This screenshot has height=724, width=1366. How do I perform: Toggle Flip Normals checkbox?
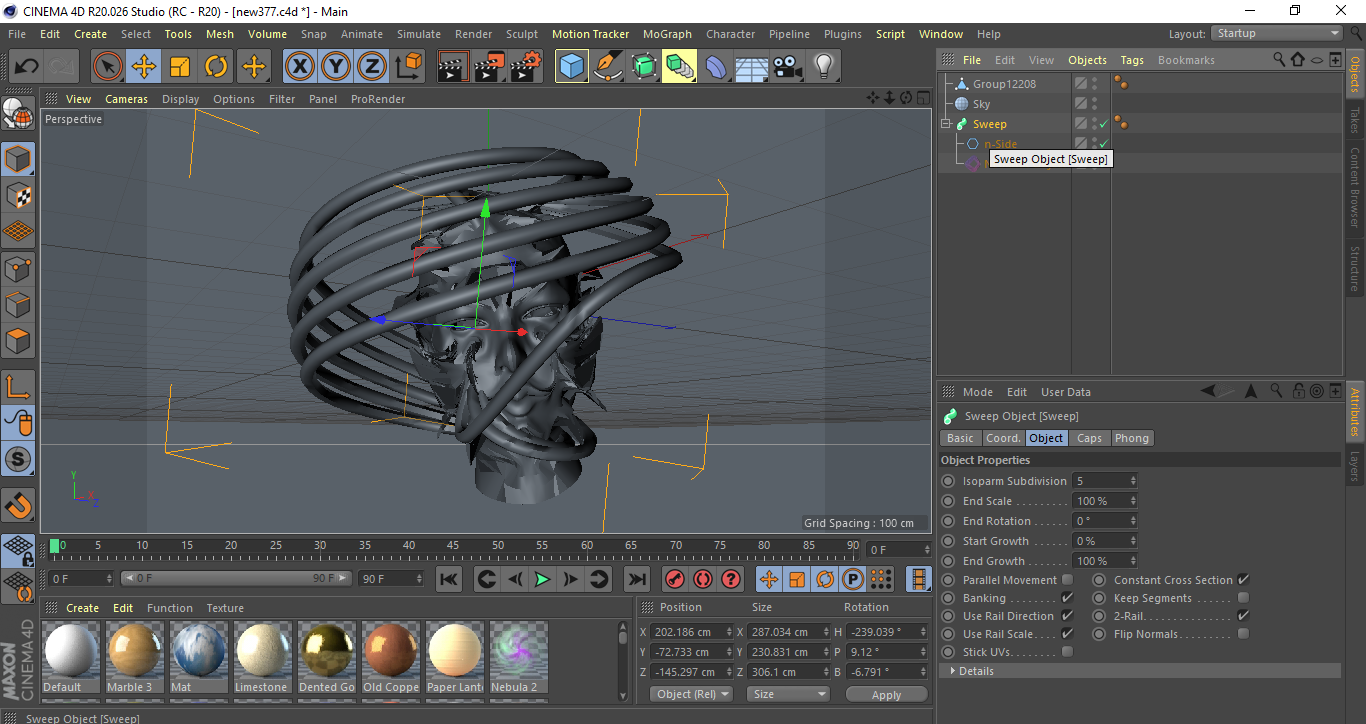(1243, 634)
